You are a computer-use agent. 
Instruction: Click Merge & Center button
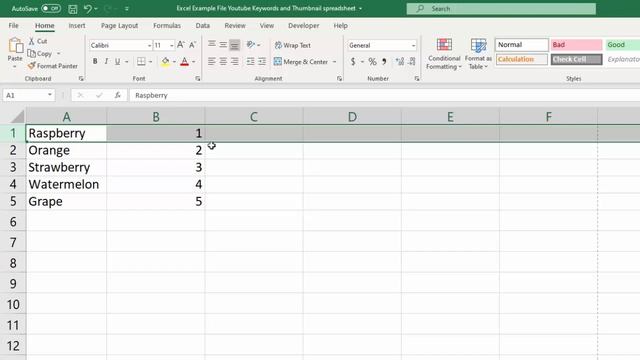point(301,62)
